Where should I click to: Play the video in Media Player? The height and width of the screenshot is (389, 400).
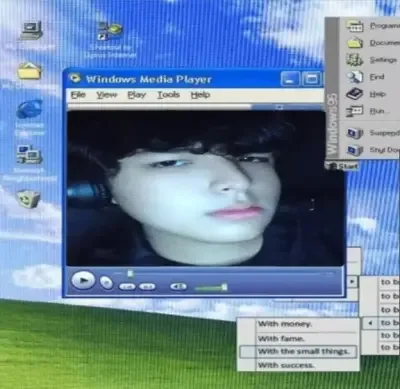83,280
